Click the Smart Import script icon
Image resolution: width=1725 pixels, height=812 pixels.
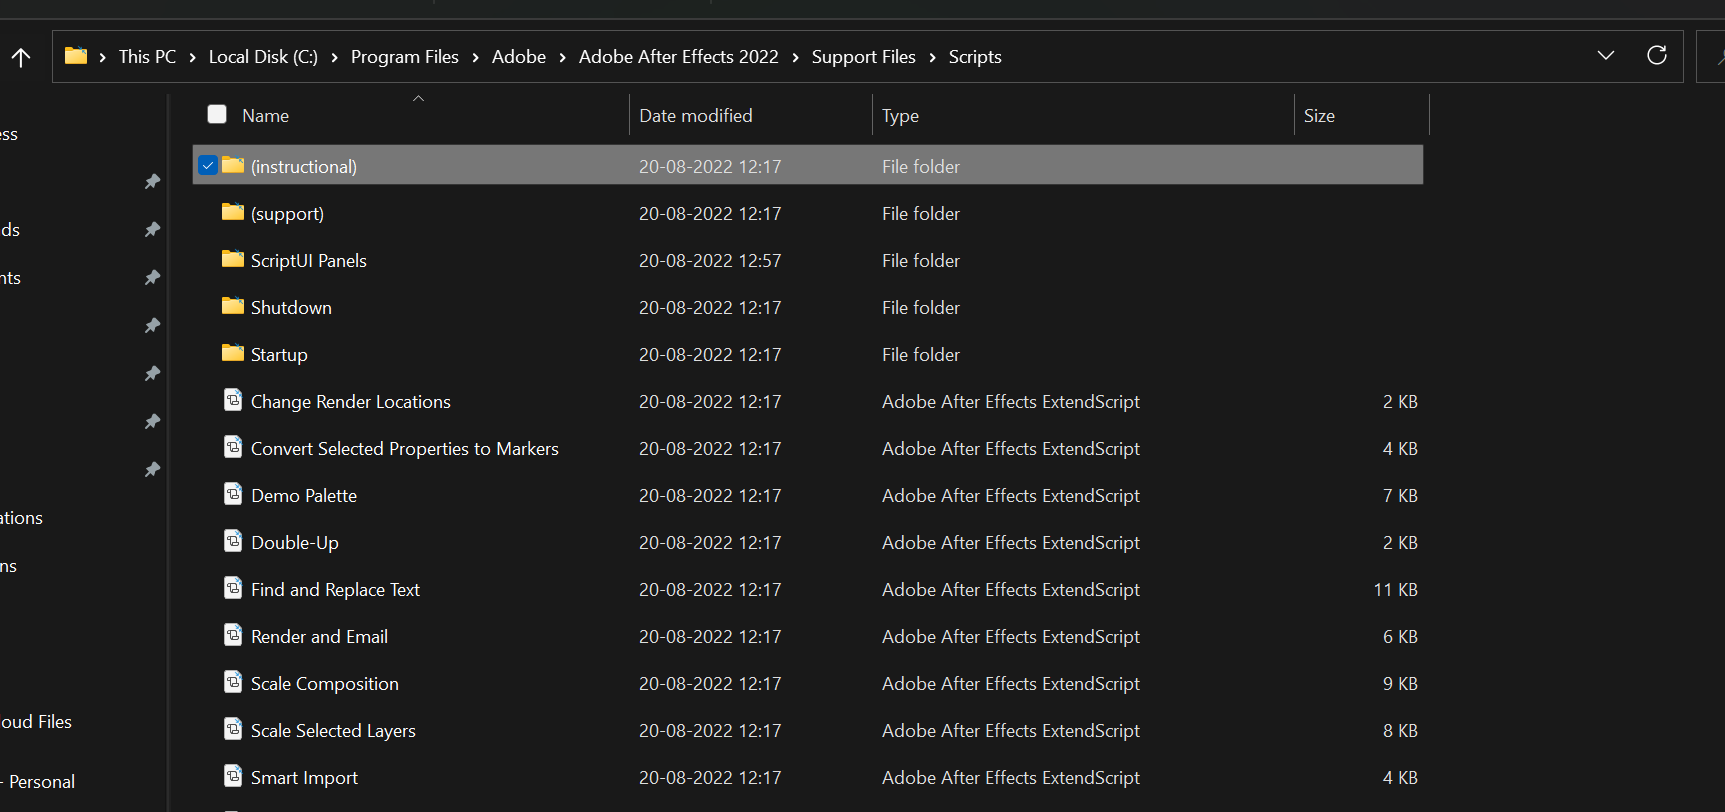click(233, 776)
